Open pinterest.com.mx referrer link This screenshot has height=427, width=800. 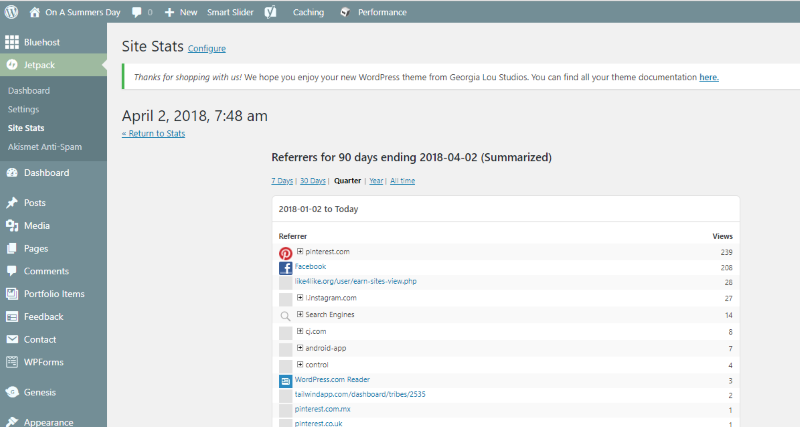(322, 409)
